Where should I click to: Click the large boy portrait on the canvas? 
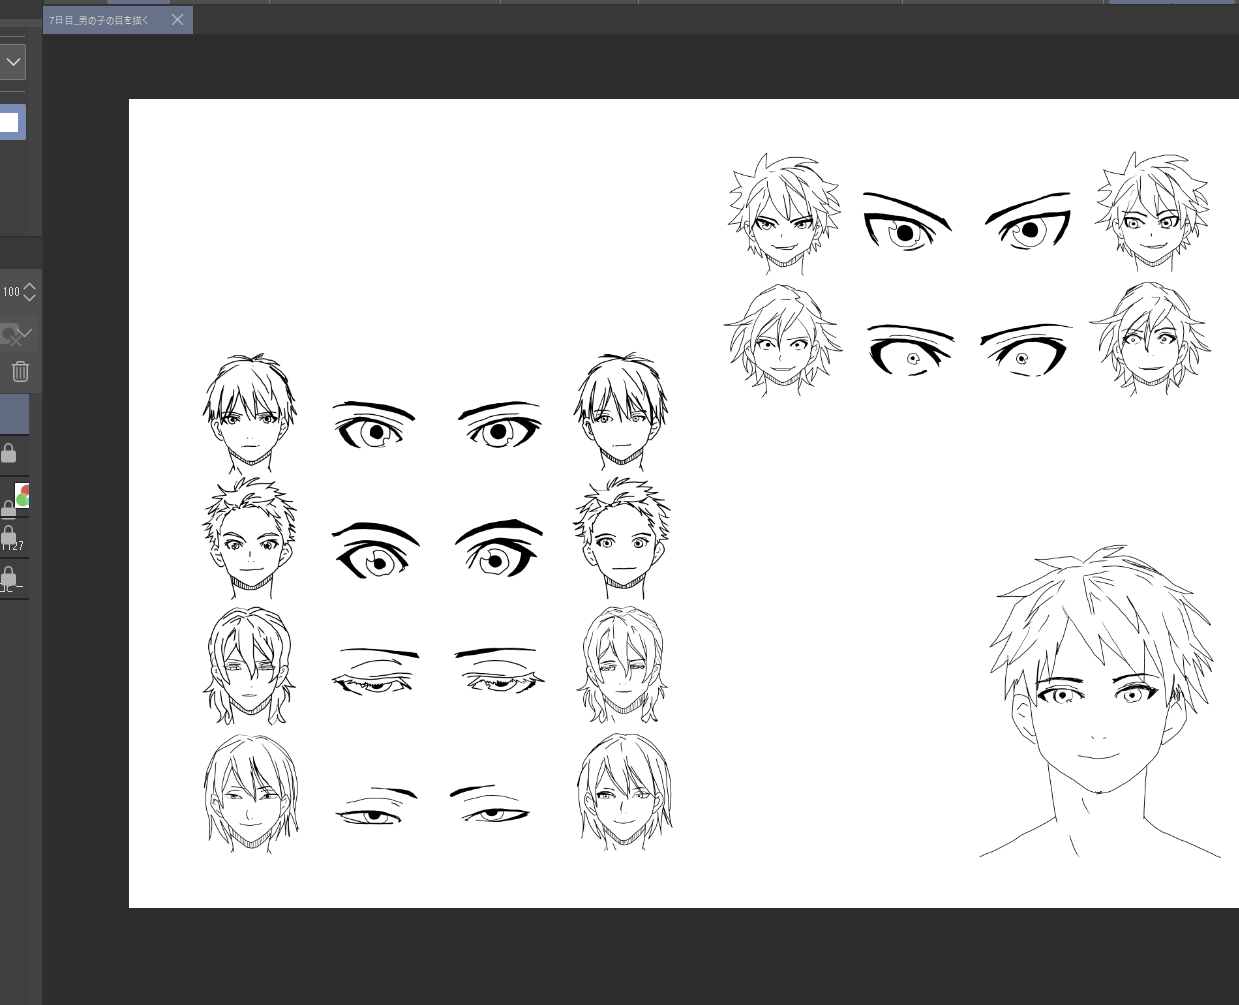click(x=1098, y=700)
